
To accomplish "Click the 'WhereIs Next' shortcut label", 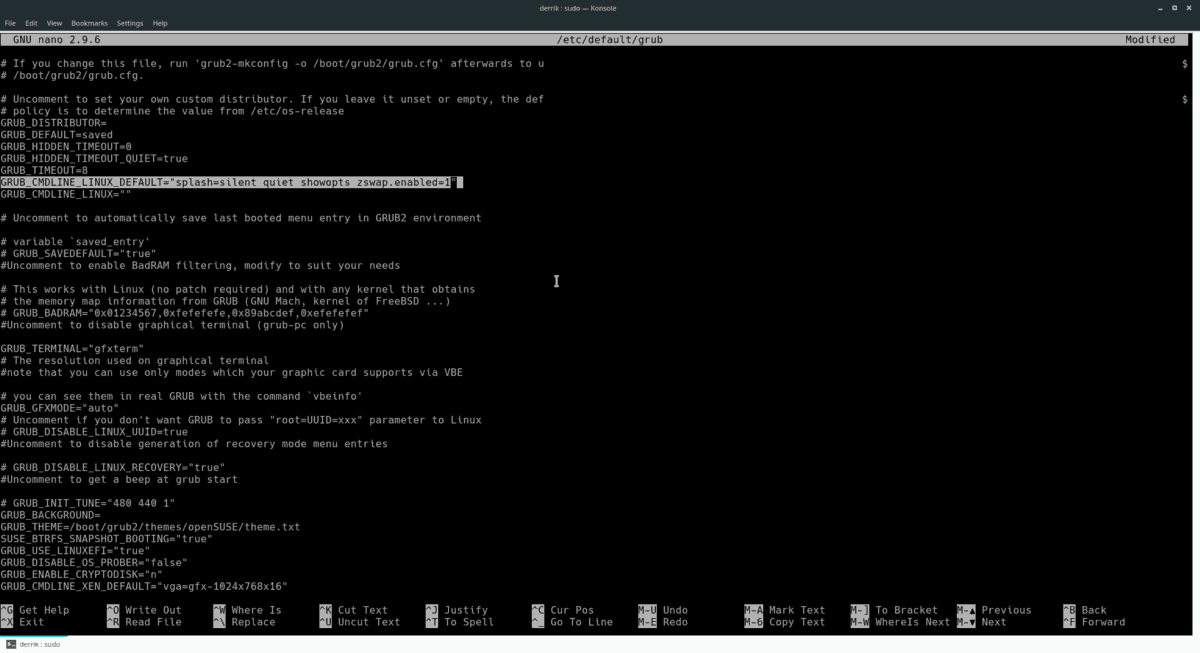I will (x=913, y=622).
